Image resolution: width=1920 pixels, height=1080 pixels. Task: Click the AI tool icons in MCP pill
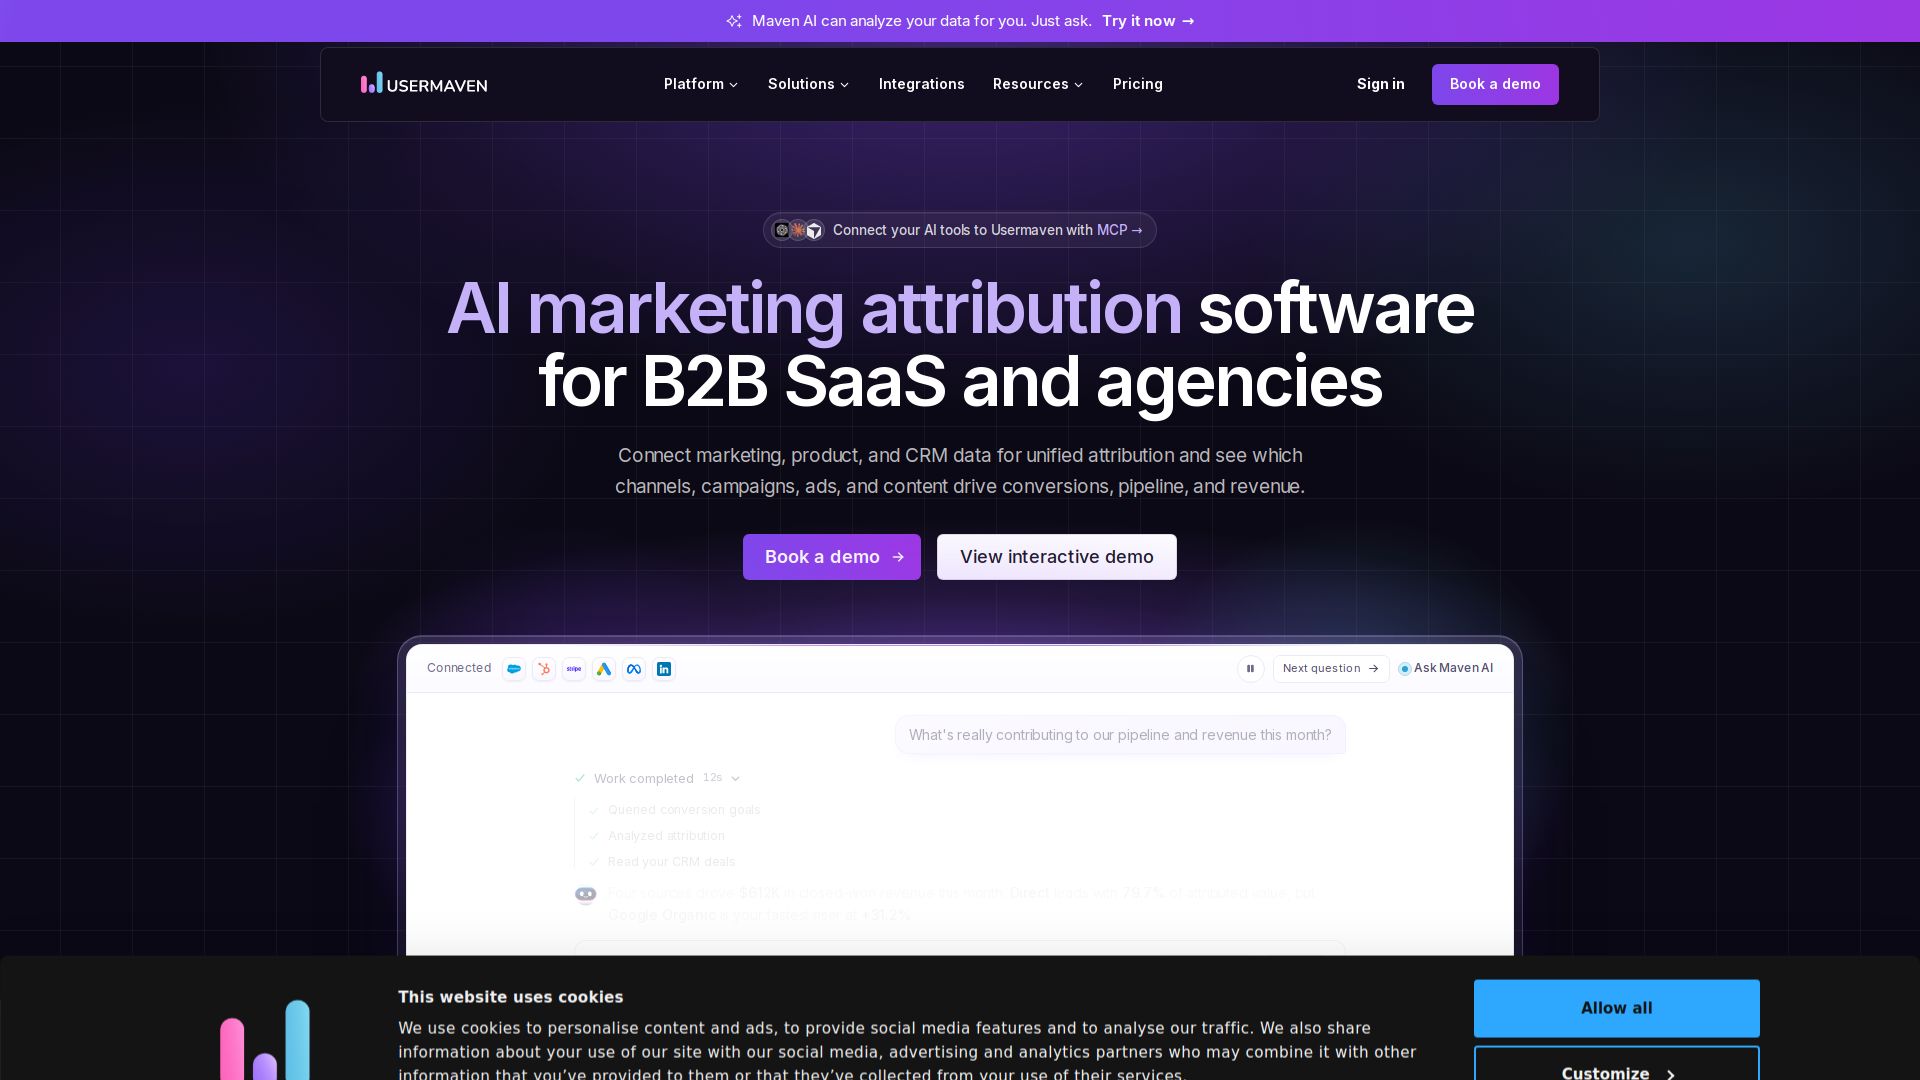click(798, 230)
